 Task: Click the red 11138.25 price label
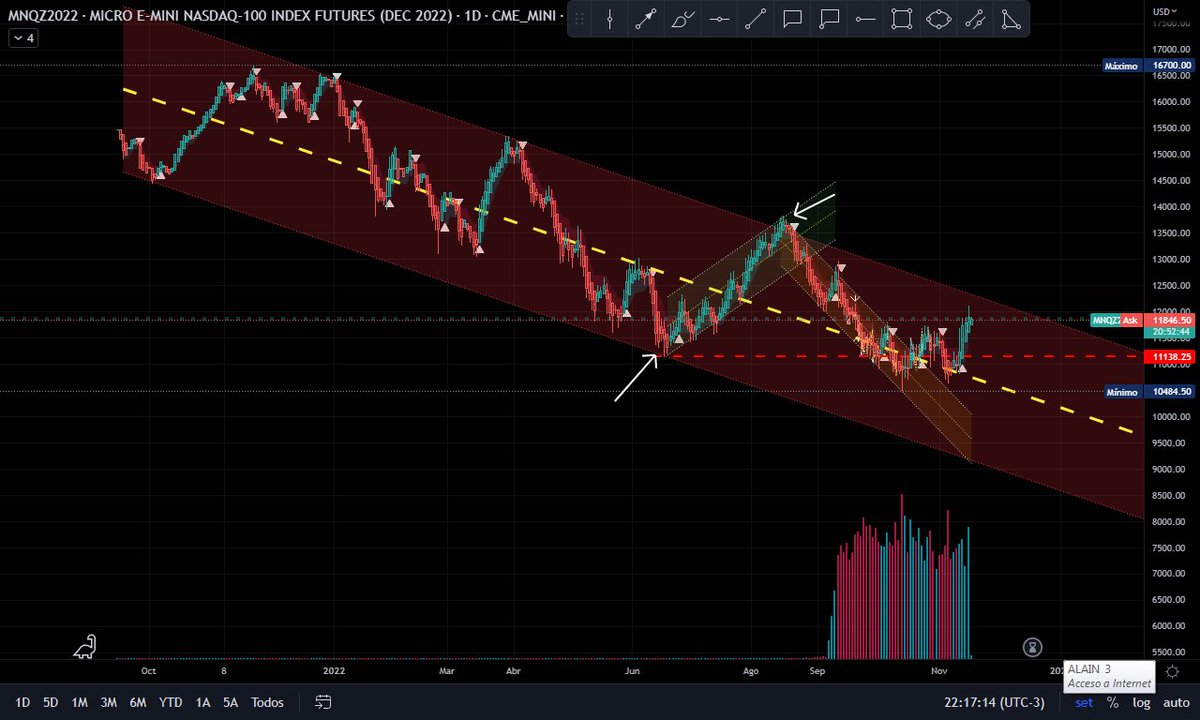(x=1171, y=356)
